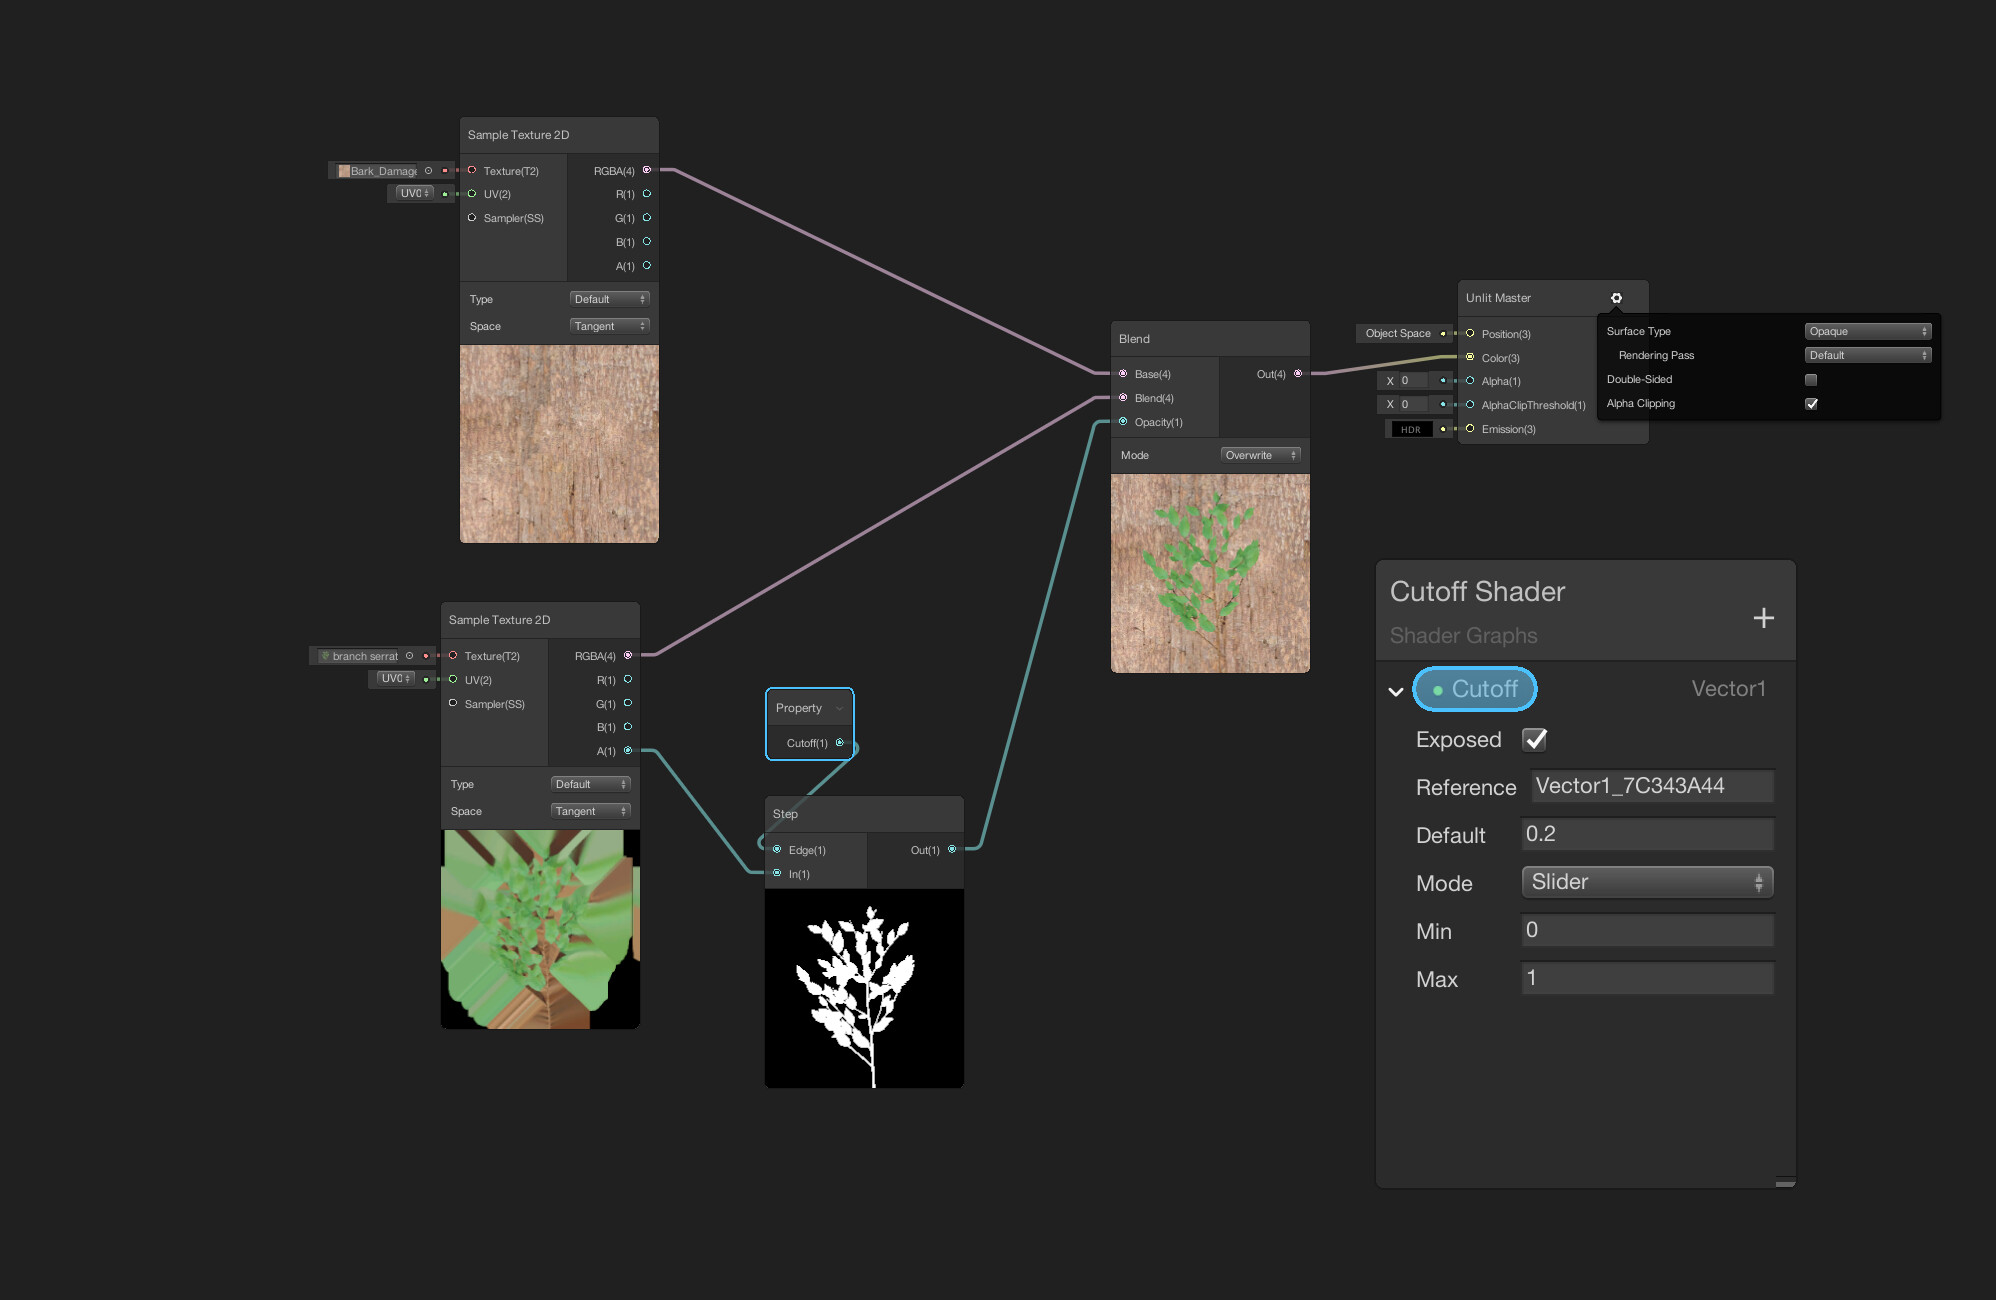
Task: Disable Alpha Clipping on the master node
Action: click(1811, 403)
